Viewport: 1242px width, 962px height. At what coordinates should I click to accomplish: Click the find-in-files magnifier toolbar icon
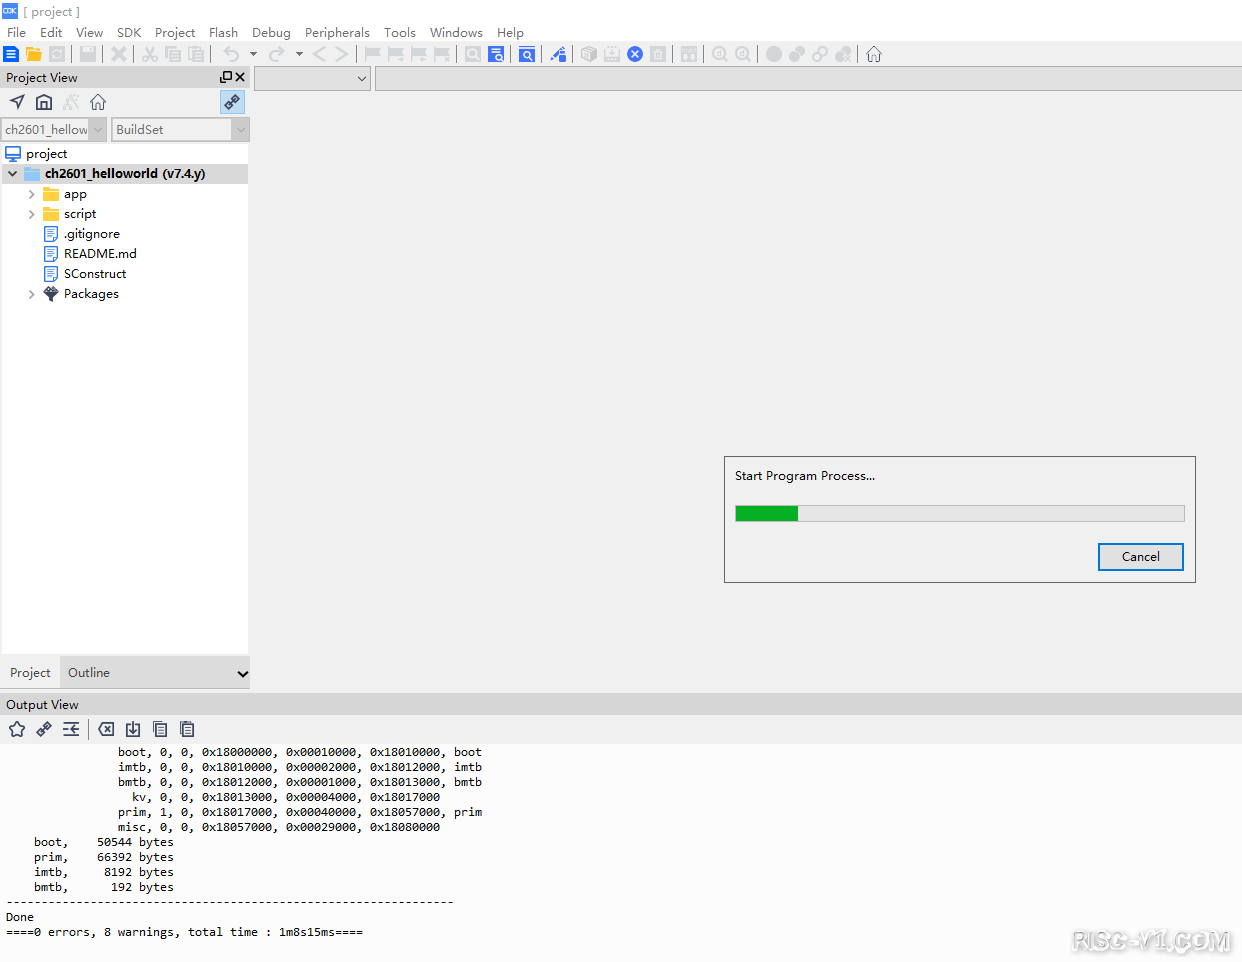[x=496, y=54]
